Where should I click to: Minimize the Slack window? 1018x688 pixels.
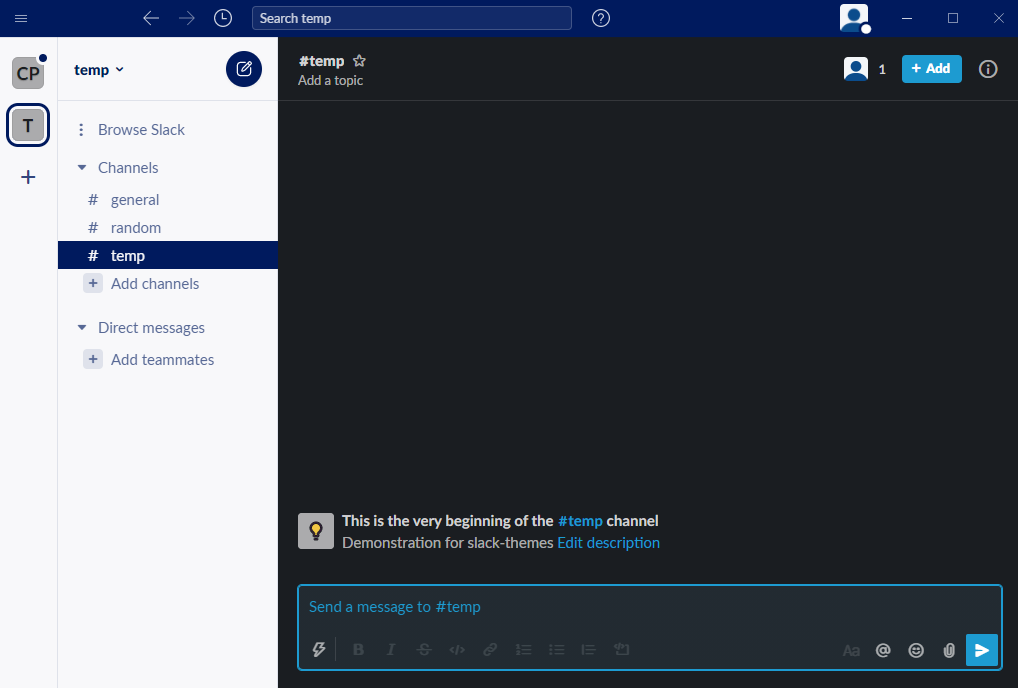click(x=907, y=18)
